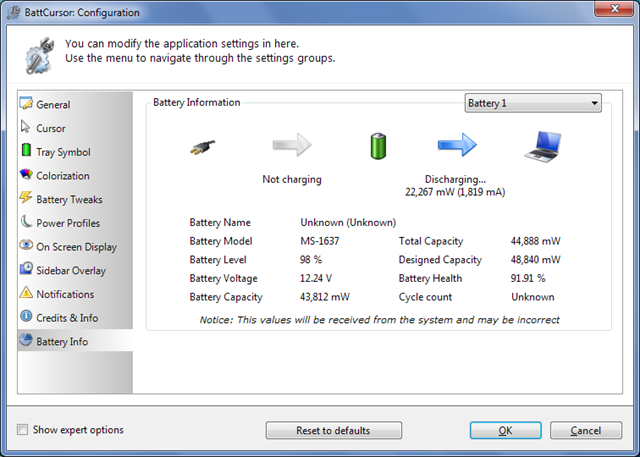Select On Screen Display settings
Viewport: 640px width, 457px height.
(75, 246)
